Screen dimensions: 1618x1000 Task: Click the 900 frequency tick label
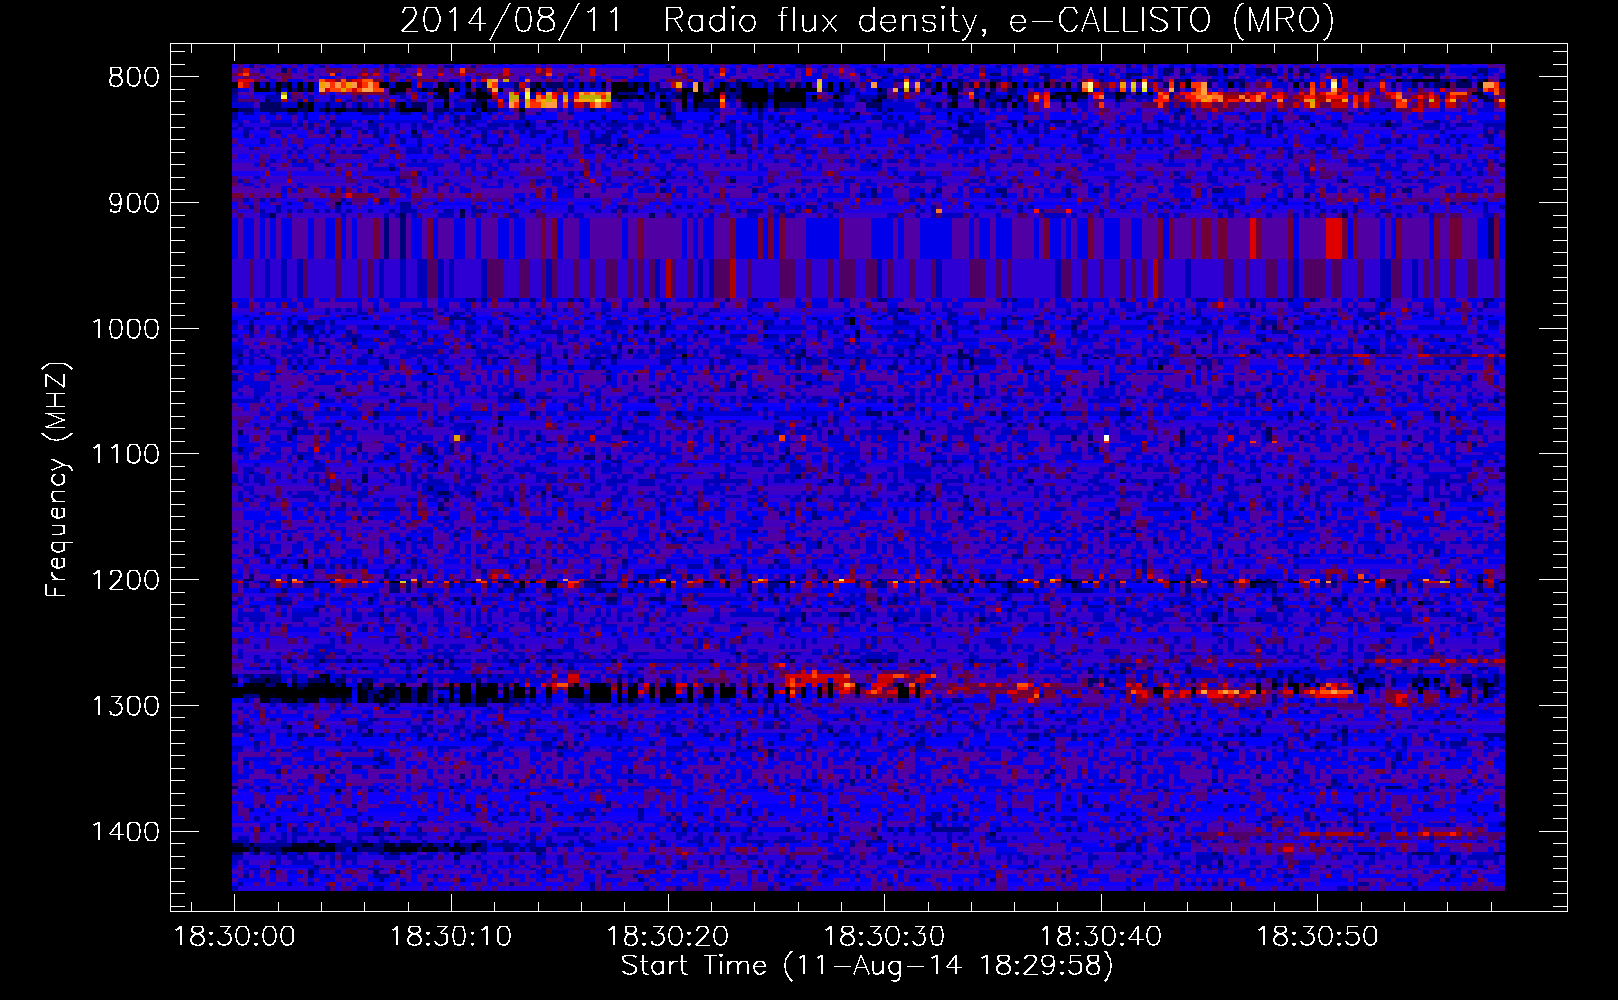point(134,204)
